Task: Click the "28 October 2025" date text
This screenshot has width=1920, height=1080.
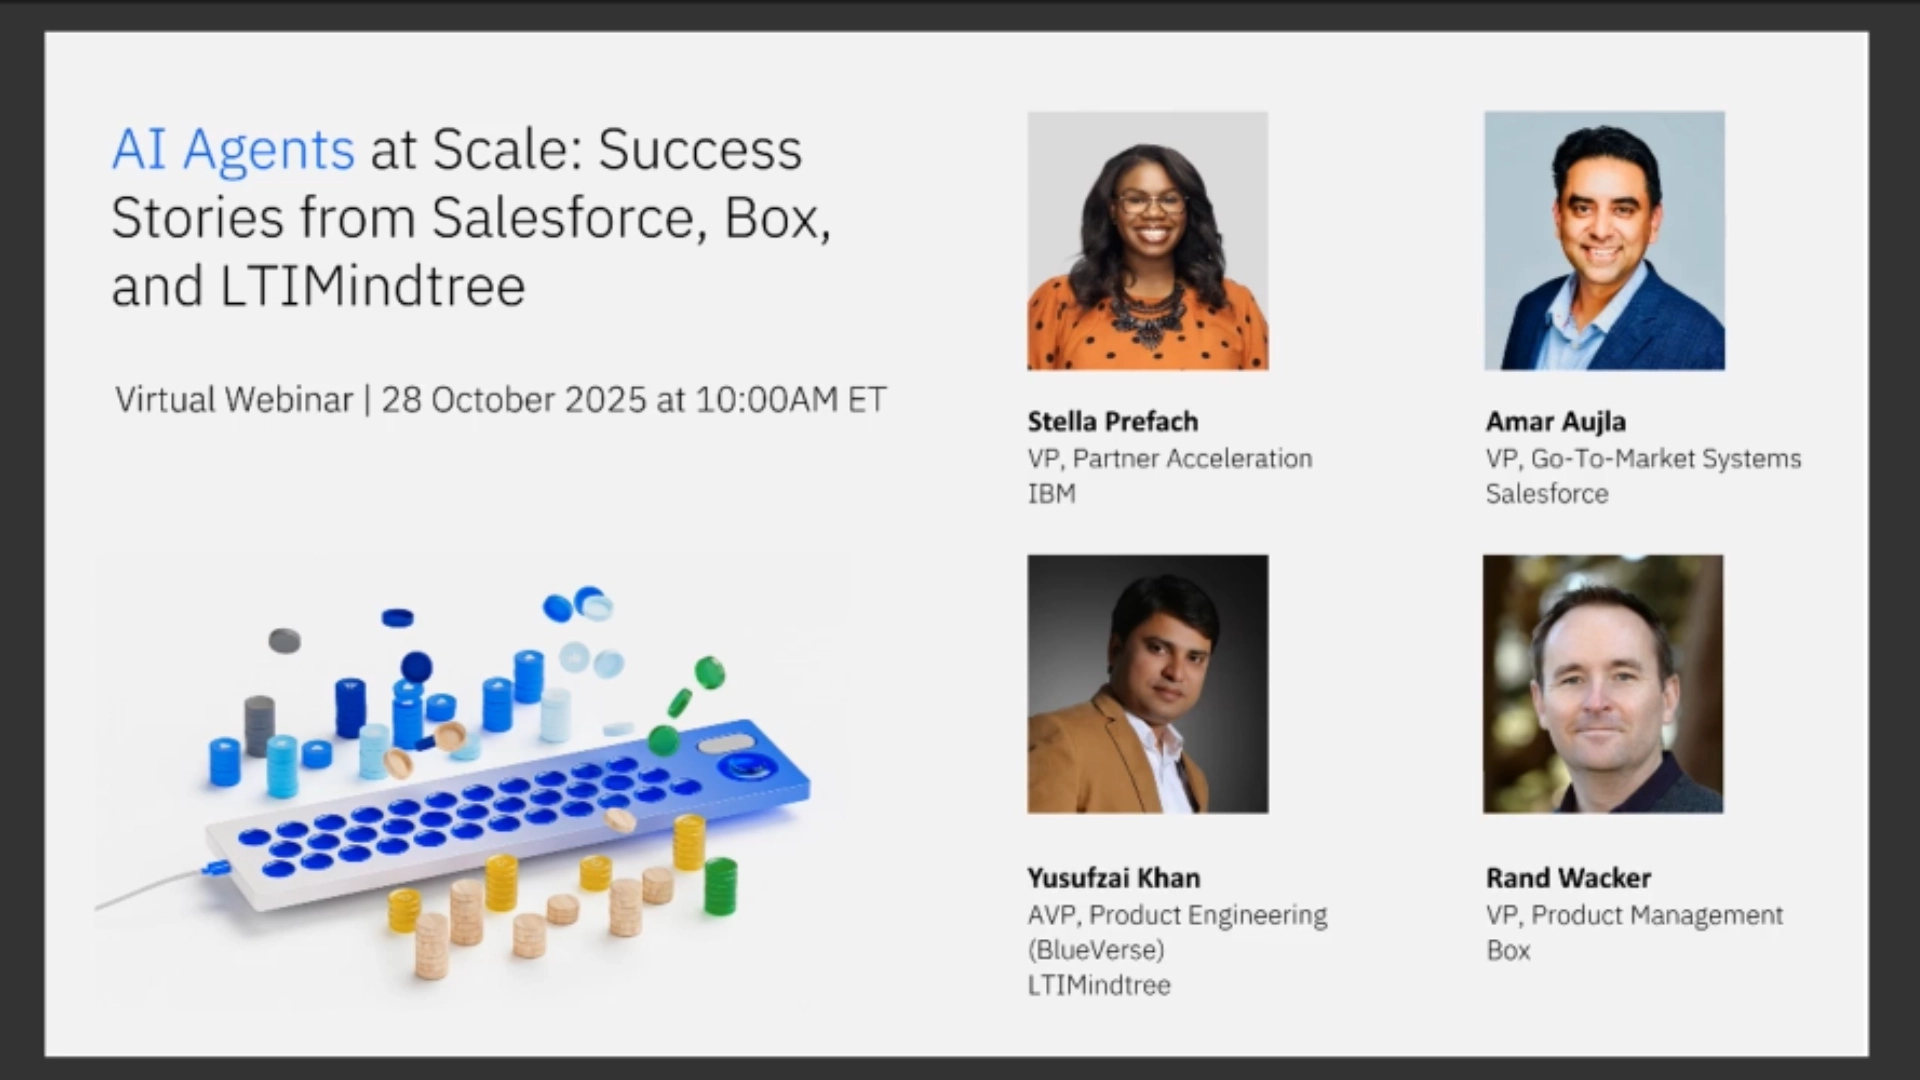Action: [513, 400]
